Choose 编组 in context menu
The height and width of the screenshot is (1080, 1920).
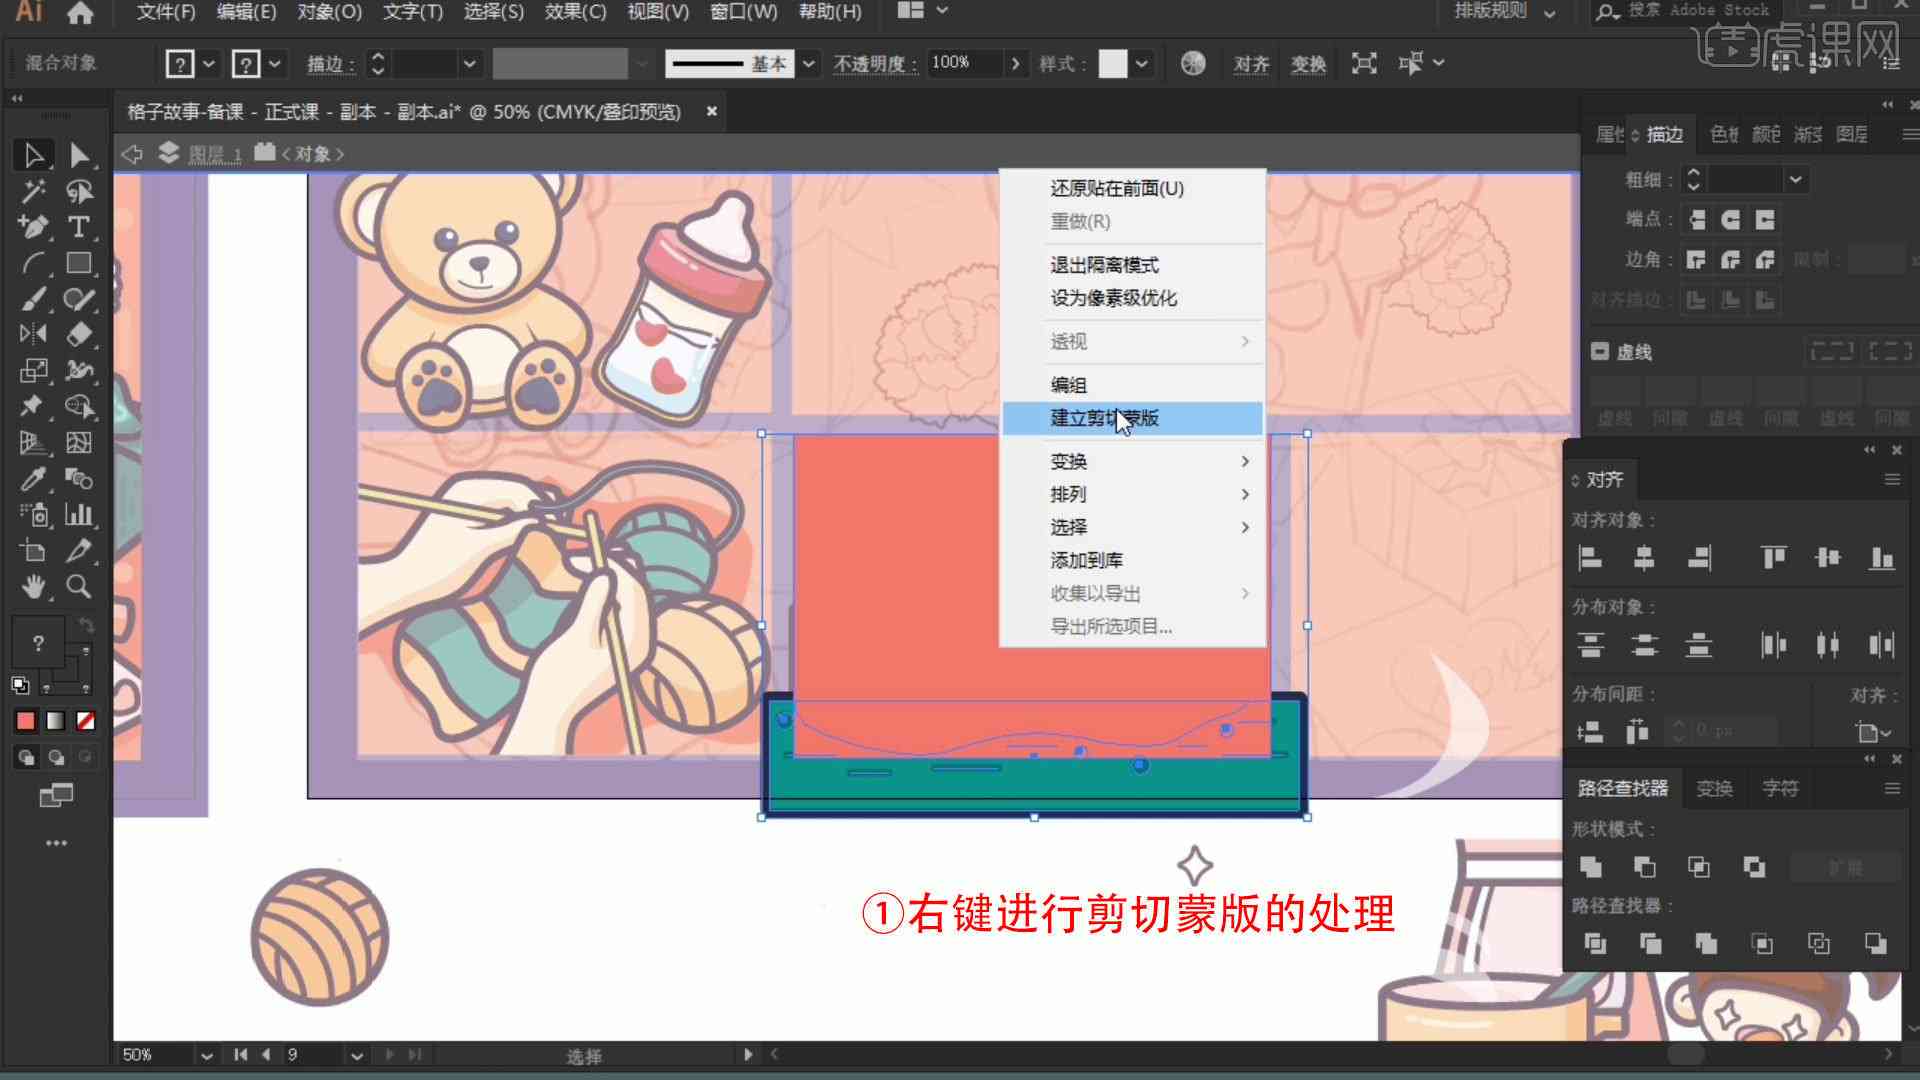pyautogui.click(x=1132, y=385)
